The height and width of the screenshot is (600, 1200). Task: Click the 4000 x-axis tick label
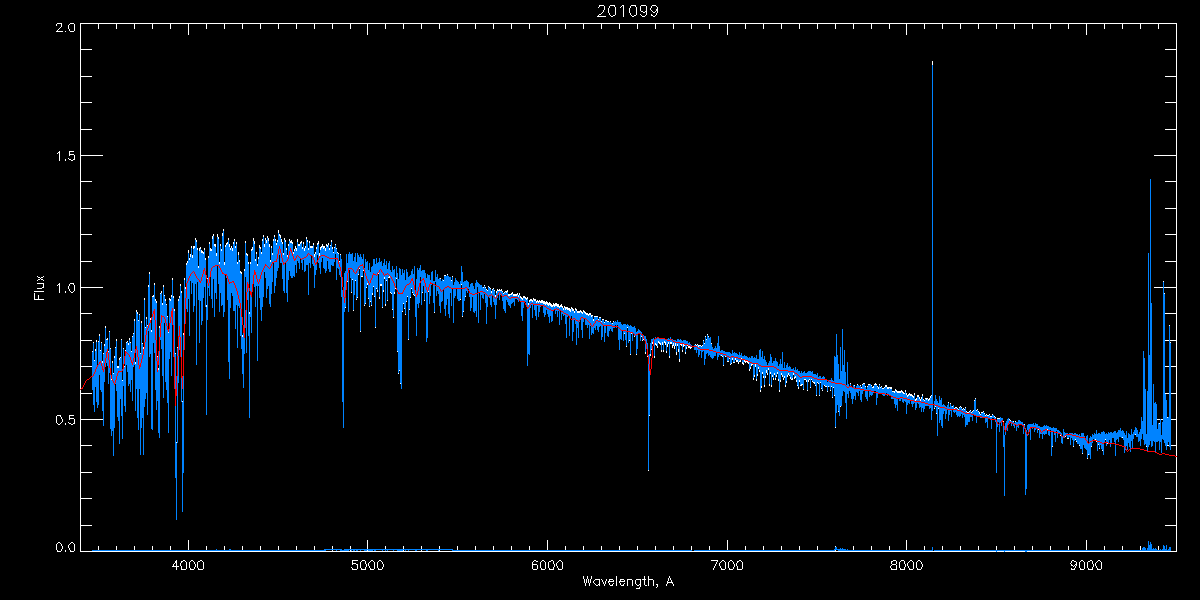point(188,565)
